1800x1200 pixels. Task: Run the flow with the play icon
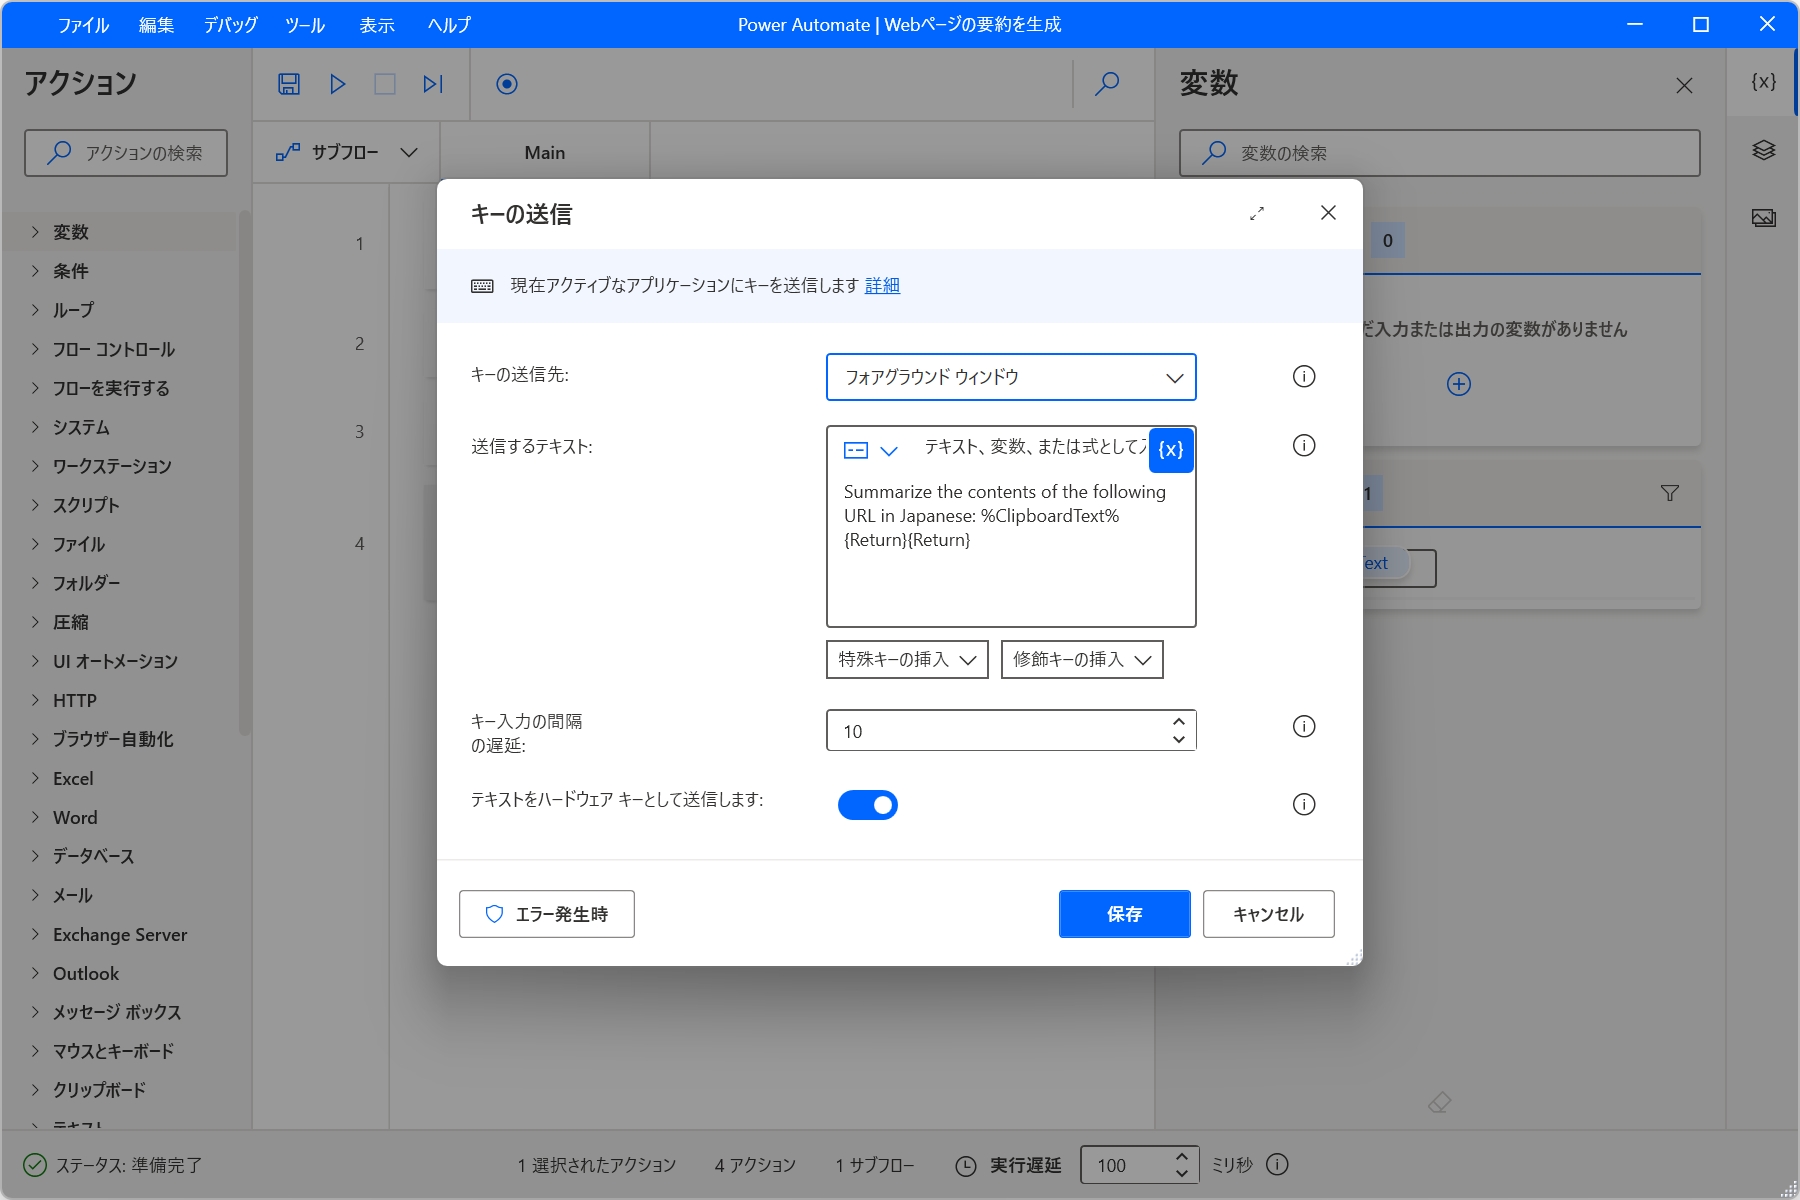(x=338, y=84)
